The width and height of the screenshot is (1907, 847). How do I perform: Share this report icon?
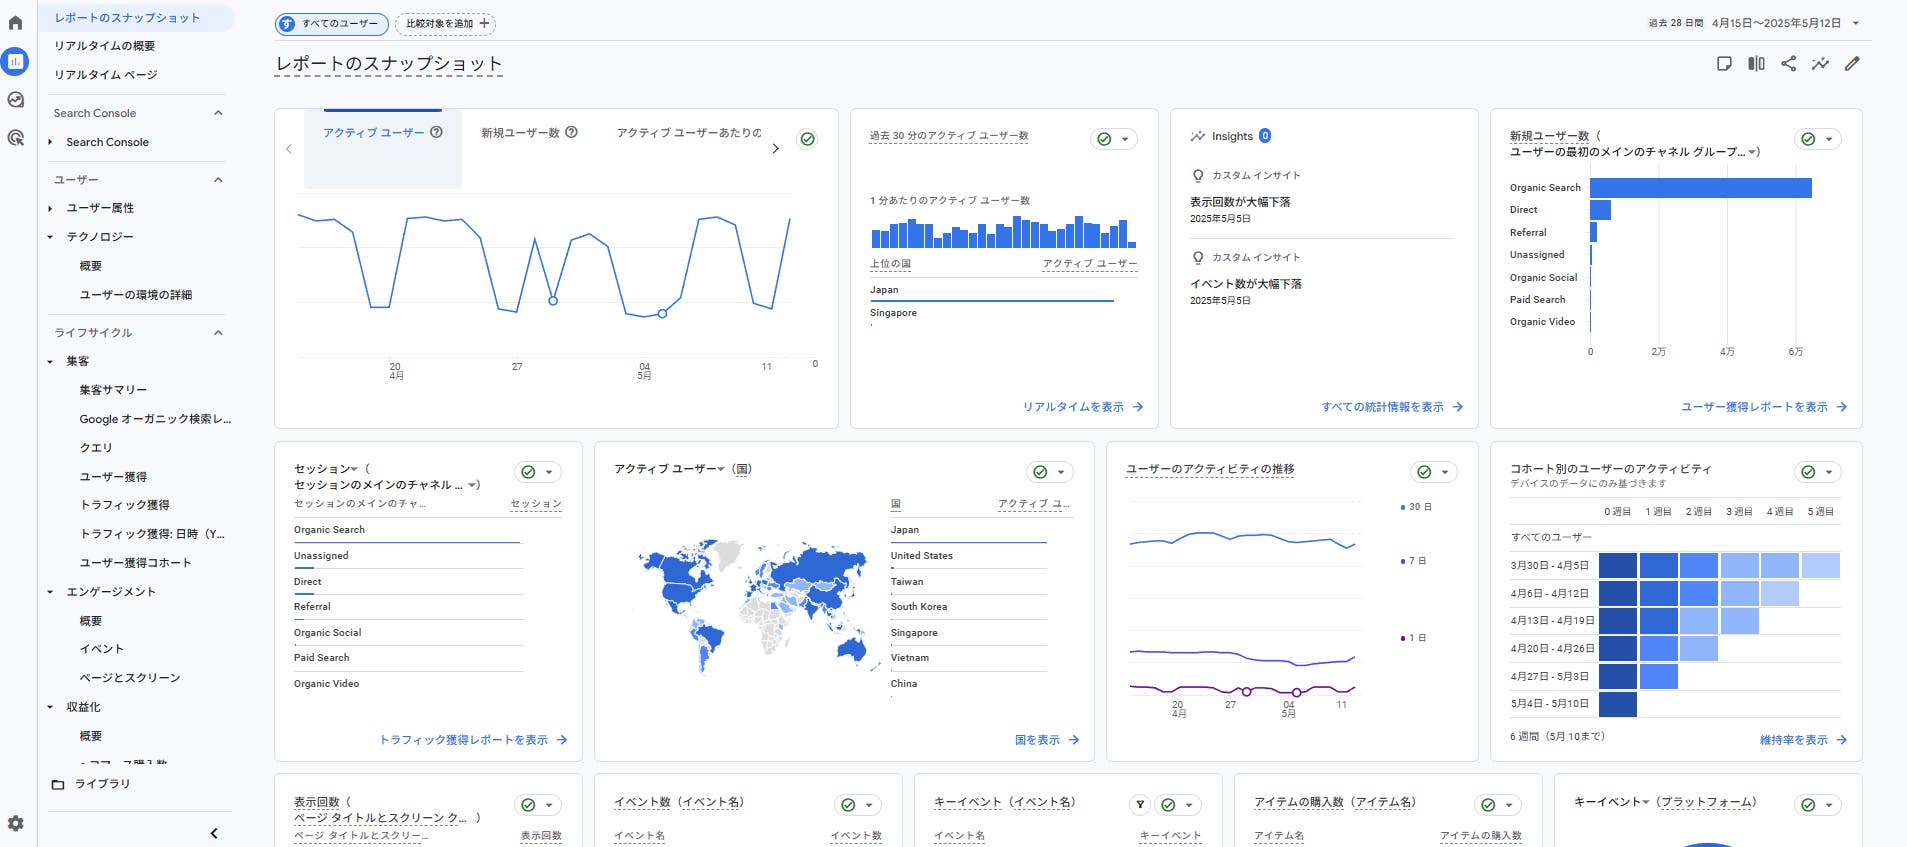pyautogui.click(x=1788, y=64)
